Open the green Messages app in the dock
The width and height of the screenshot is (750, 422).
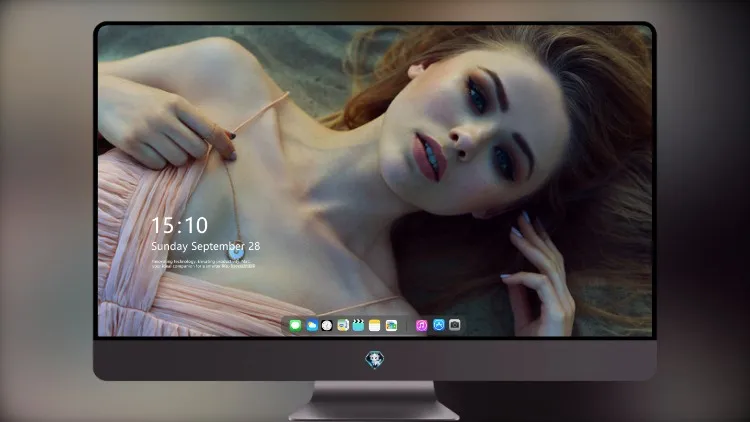295,325
